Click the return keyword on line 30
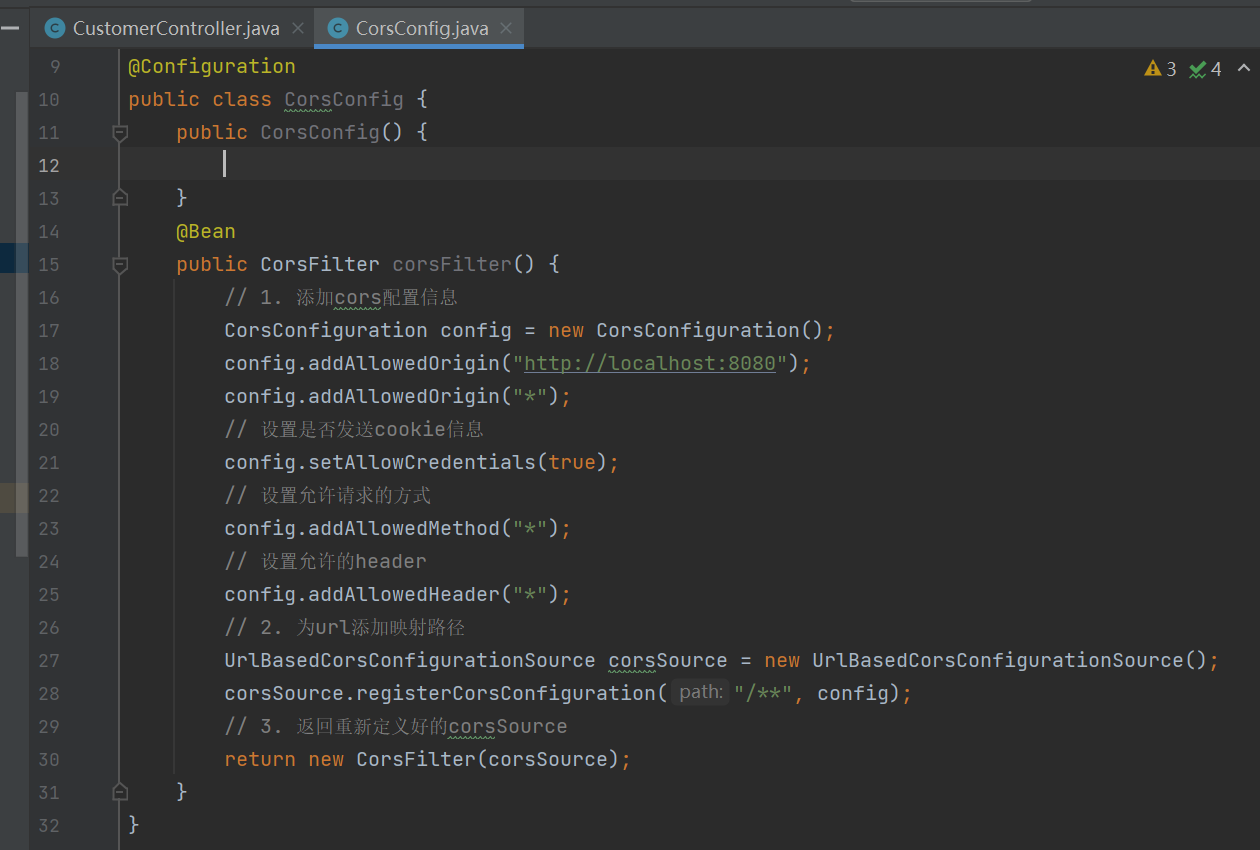The image size is (1260, 850). coord(260,760)
